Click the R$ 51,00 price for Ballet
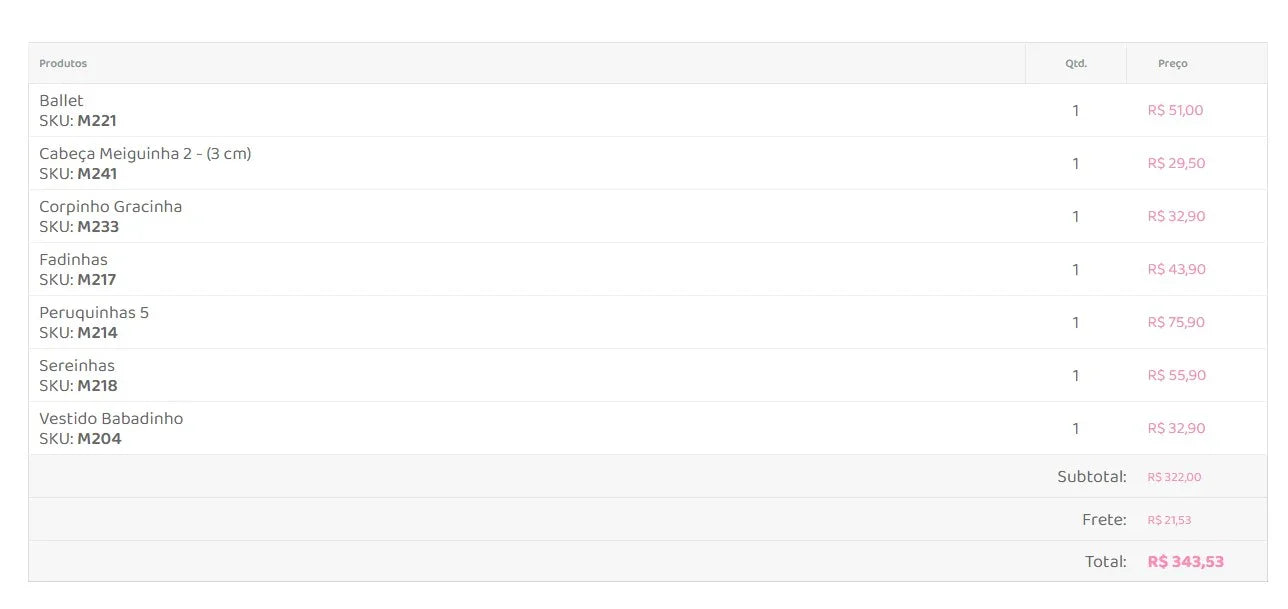Image resolution: width=1288 pixels, height=609 pixels. coord(1175,111)
